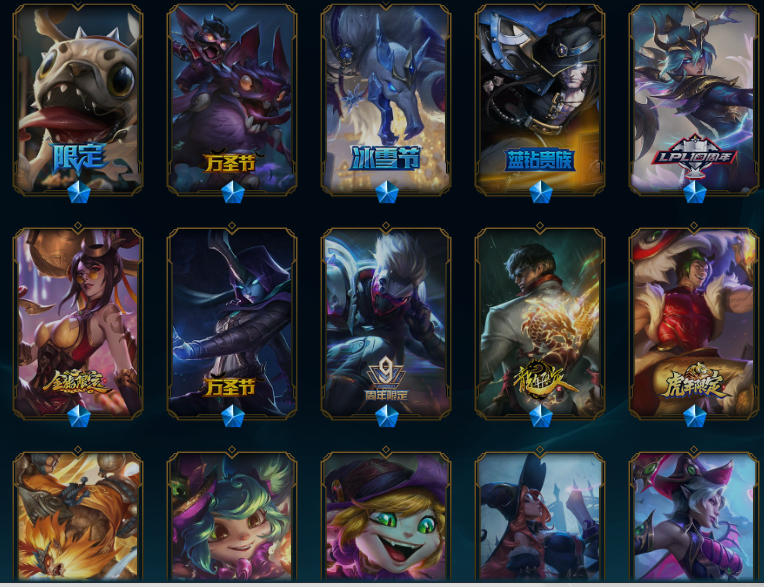Click the blue gem under the 龙年限定 card
The width and height of the screenshot is (764, 587).
coord(541,417)
